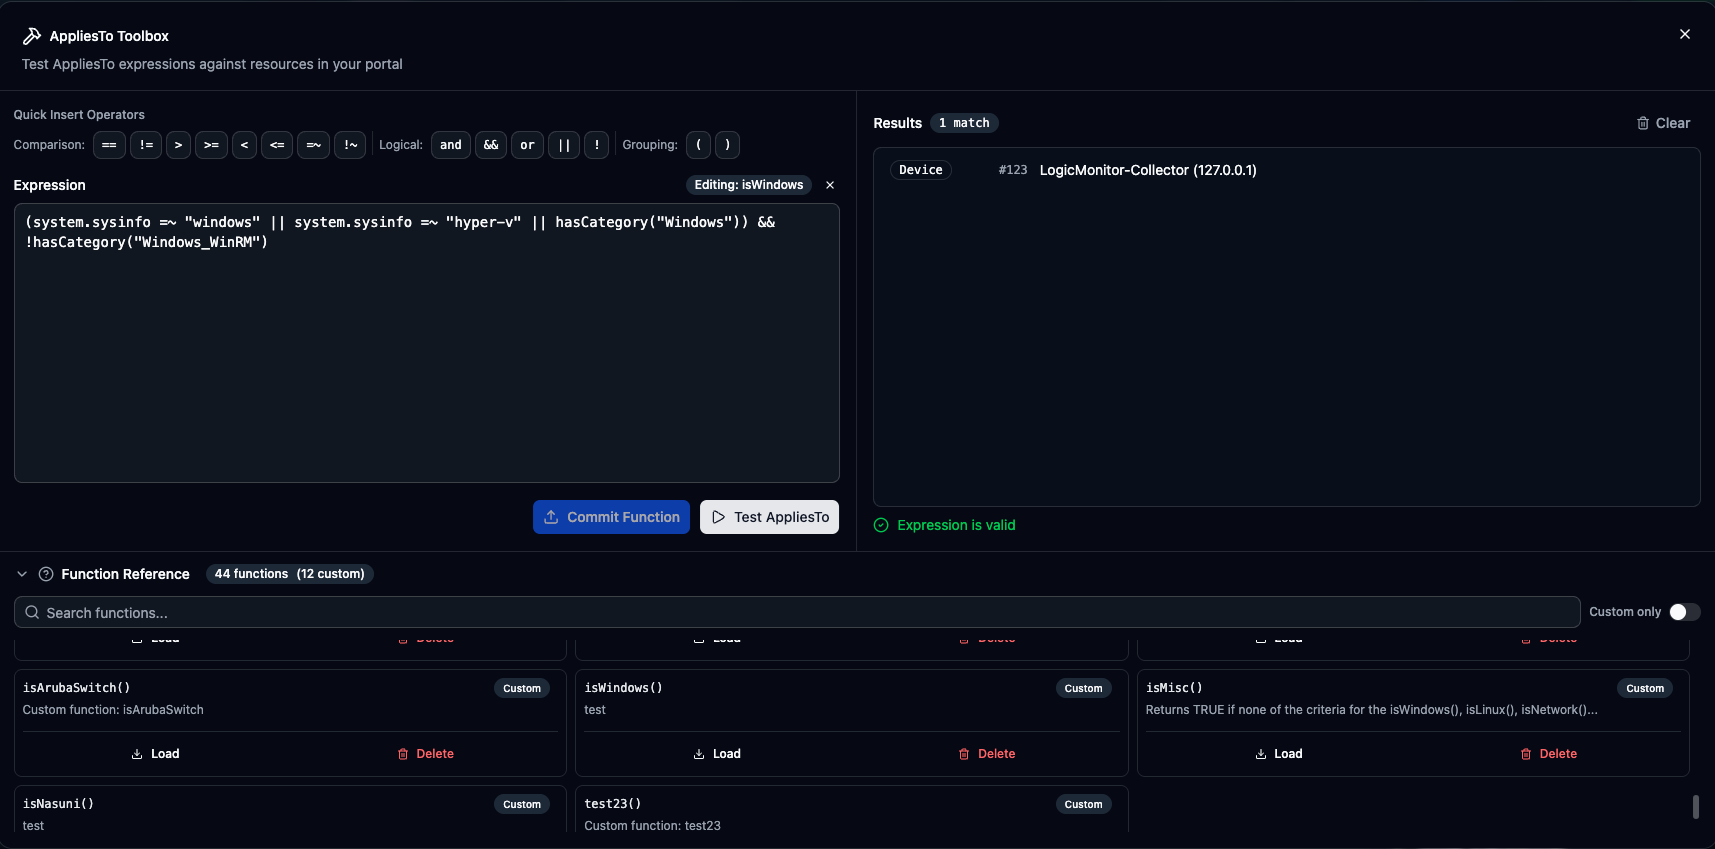Click the Custom badge on isWindows()

tap(1083, 688)
